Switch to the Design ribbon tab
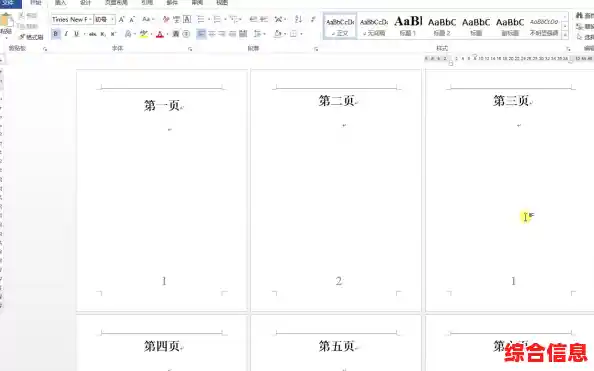This screenshot has width=594, height=371. (86, 3)
